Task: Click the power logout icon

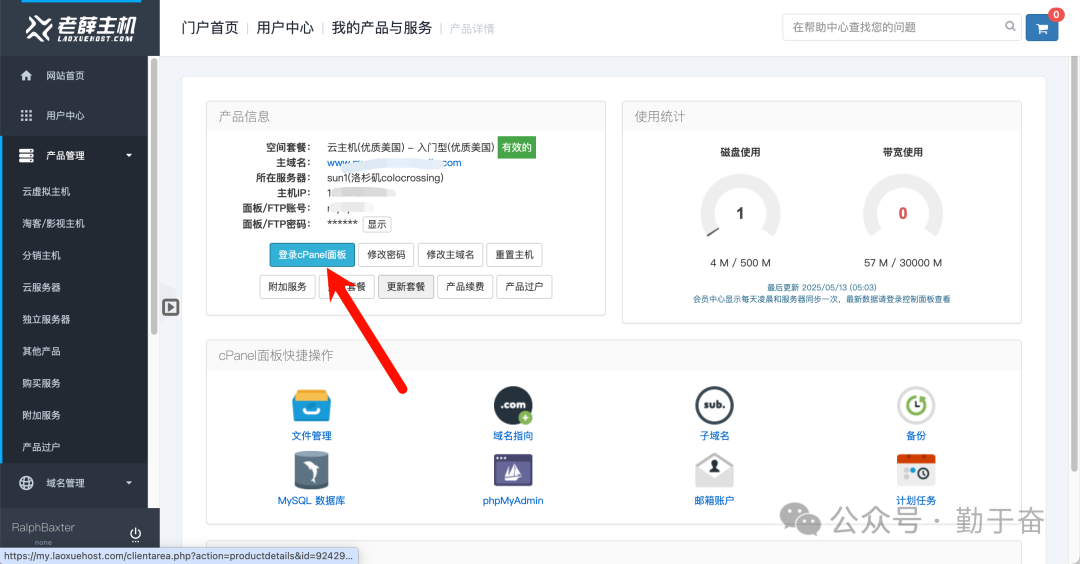Action: coord(135,534)
